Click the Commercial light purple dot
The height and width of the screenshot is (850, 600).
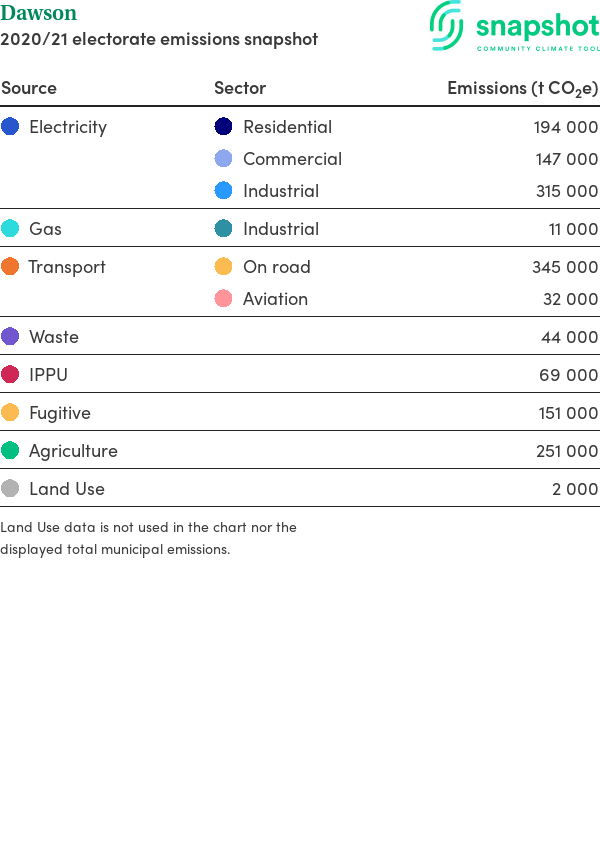pos(223,158)
